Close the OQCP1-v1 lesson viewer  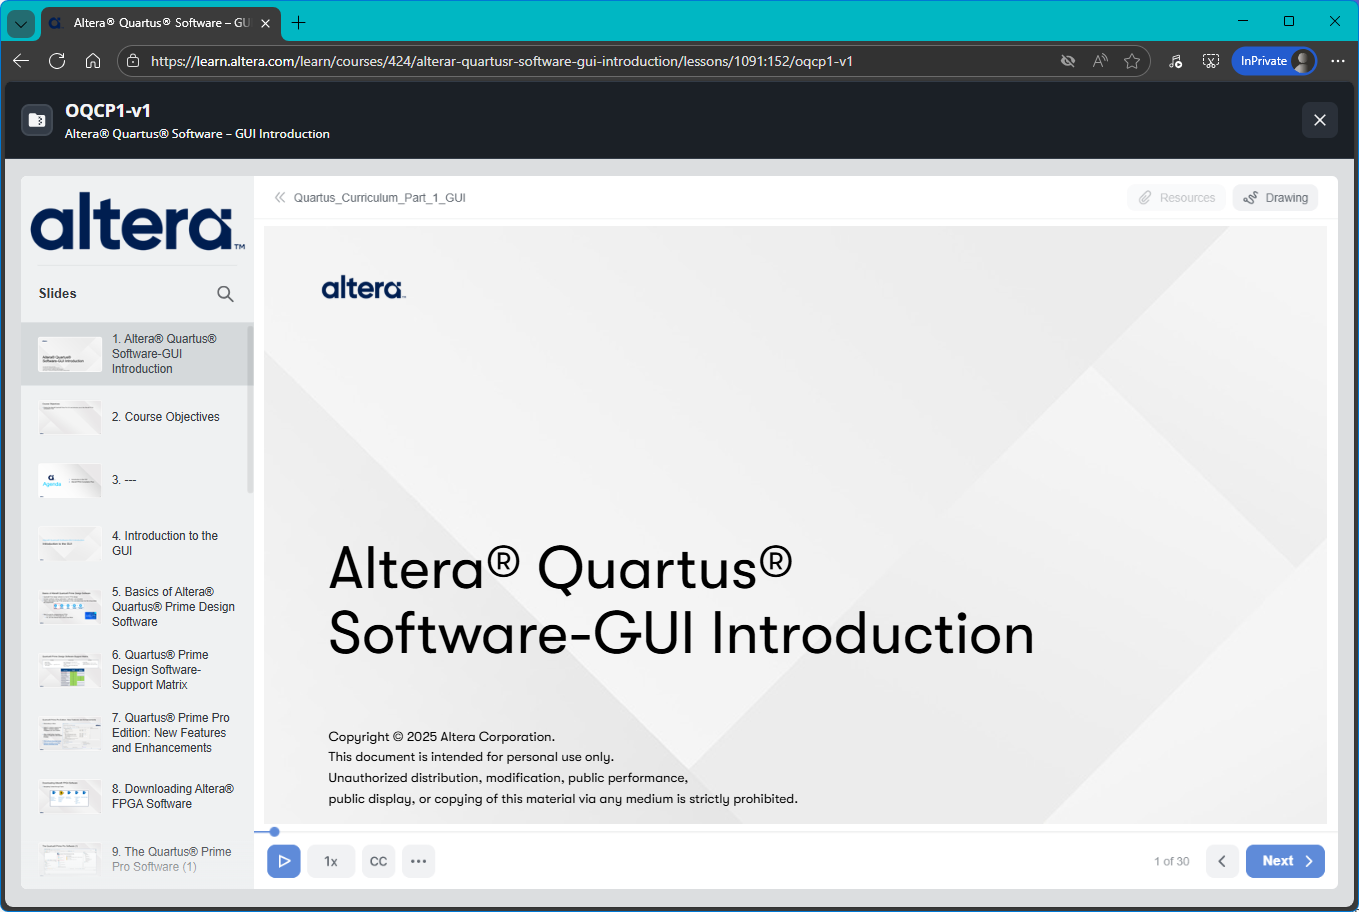[x=1319, y=120]
